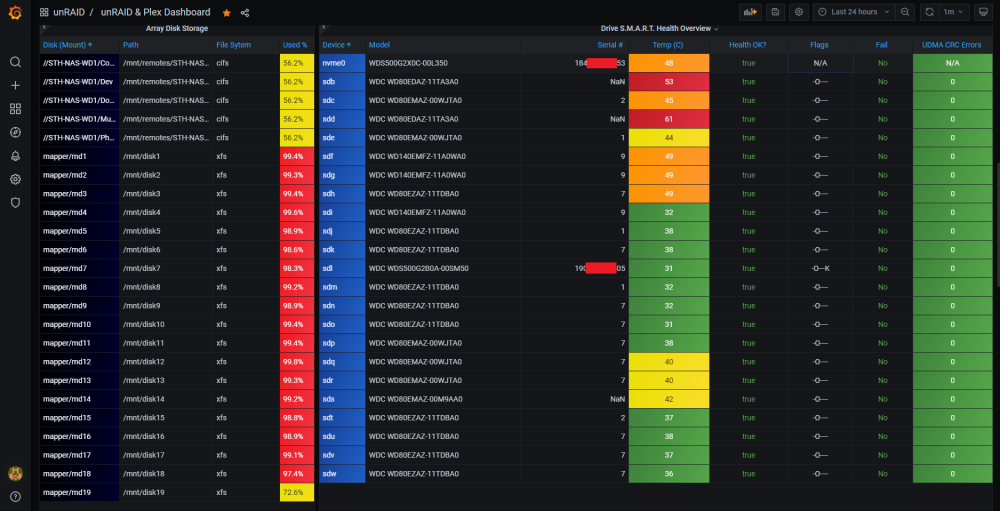Toggle the star to favorite dashboard
Viewport: 1000px width, 511px height.
tap(226, 13)
